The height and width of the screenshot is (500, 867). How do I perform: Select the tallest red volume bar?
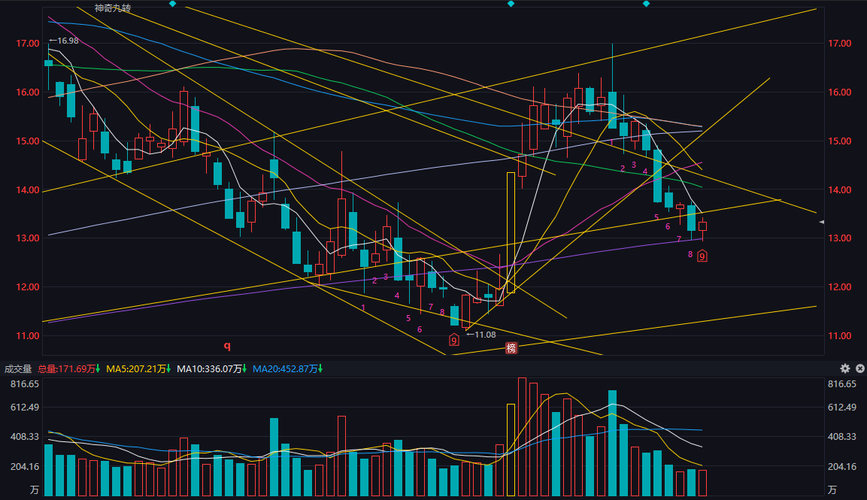click(x=522, y=436)
